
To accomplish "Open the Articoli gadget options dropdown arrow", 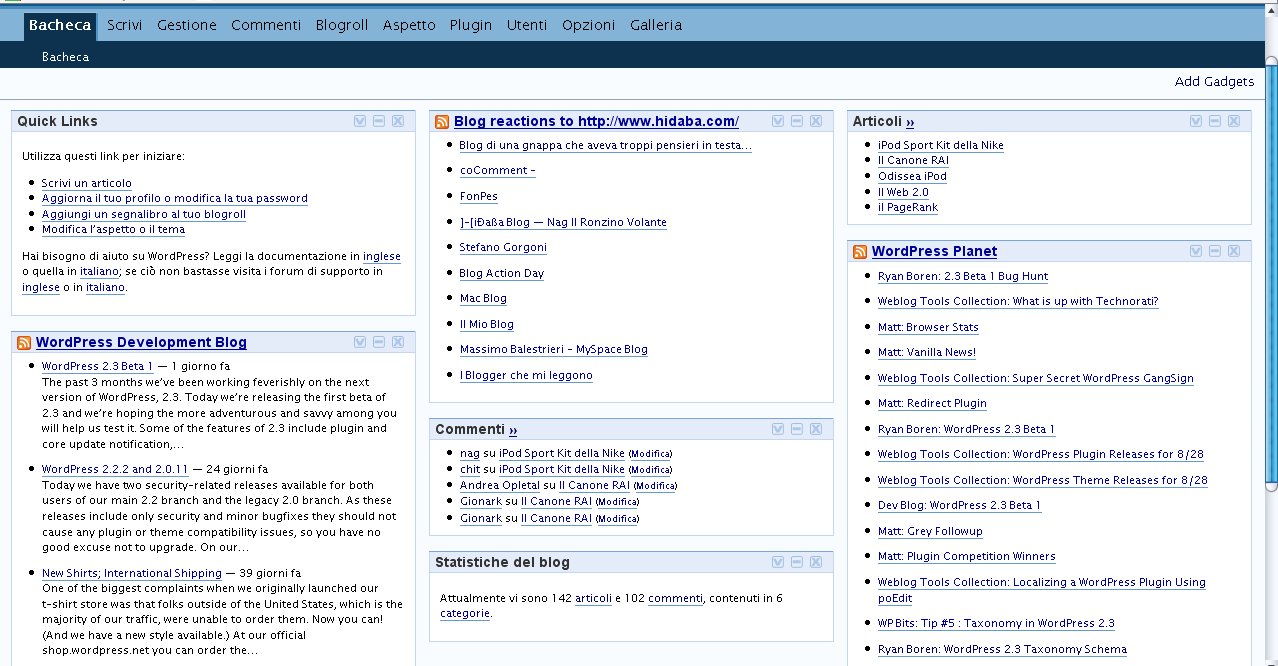I will pyautogui.click(x=1196, y=121).
